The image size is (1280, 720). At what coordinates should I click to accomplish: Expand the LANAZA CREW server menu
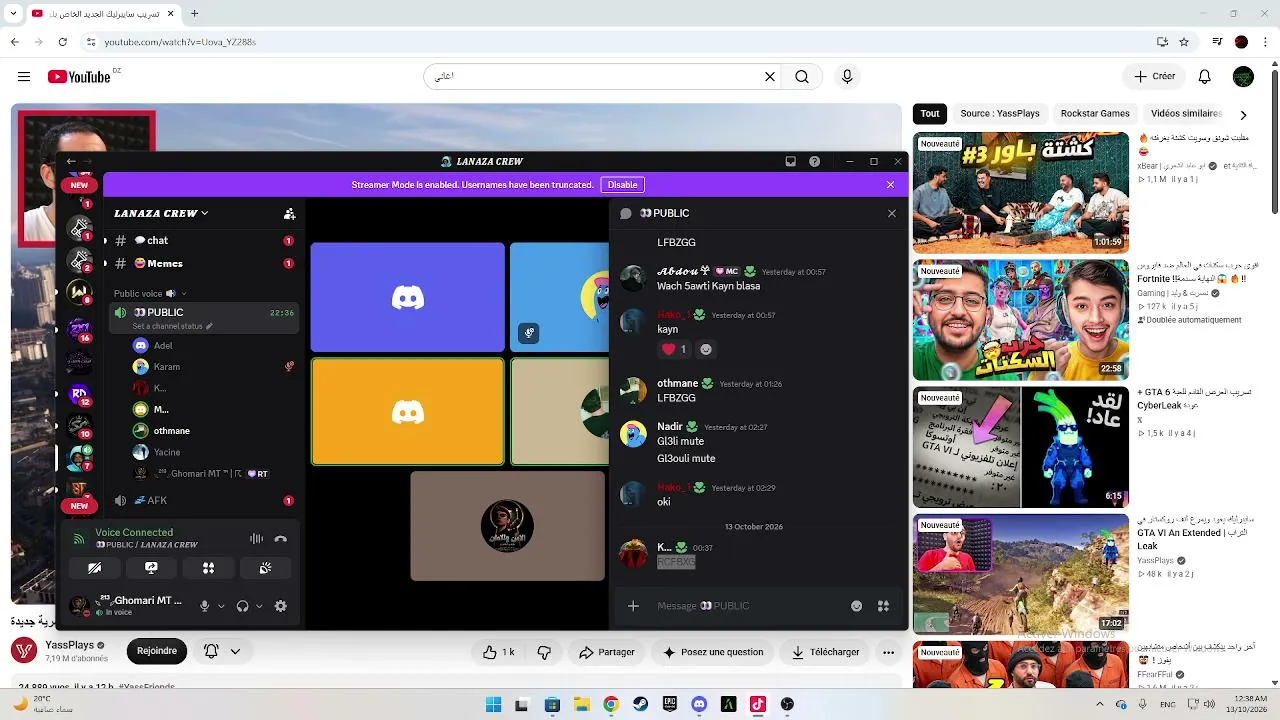[161, 213]
